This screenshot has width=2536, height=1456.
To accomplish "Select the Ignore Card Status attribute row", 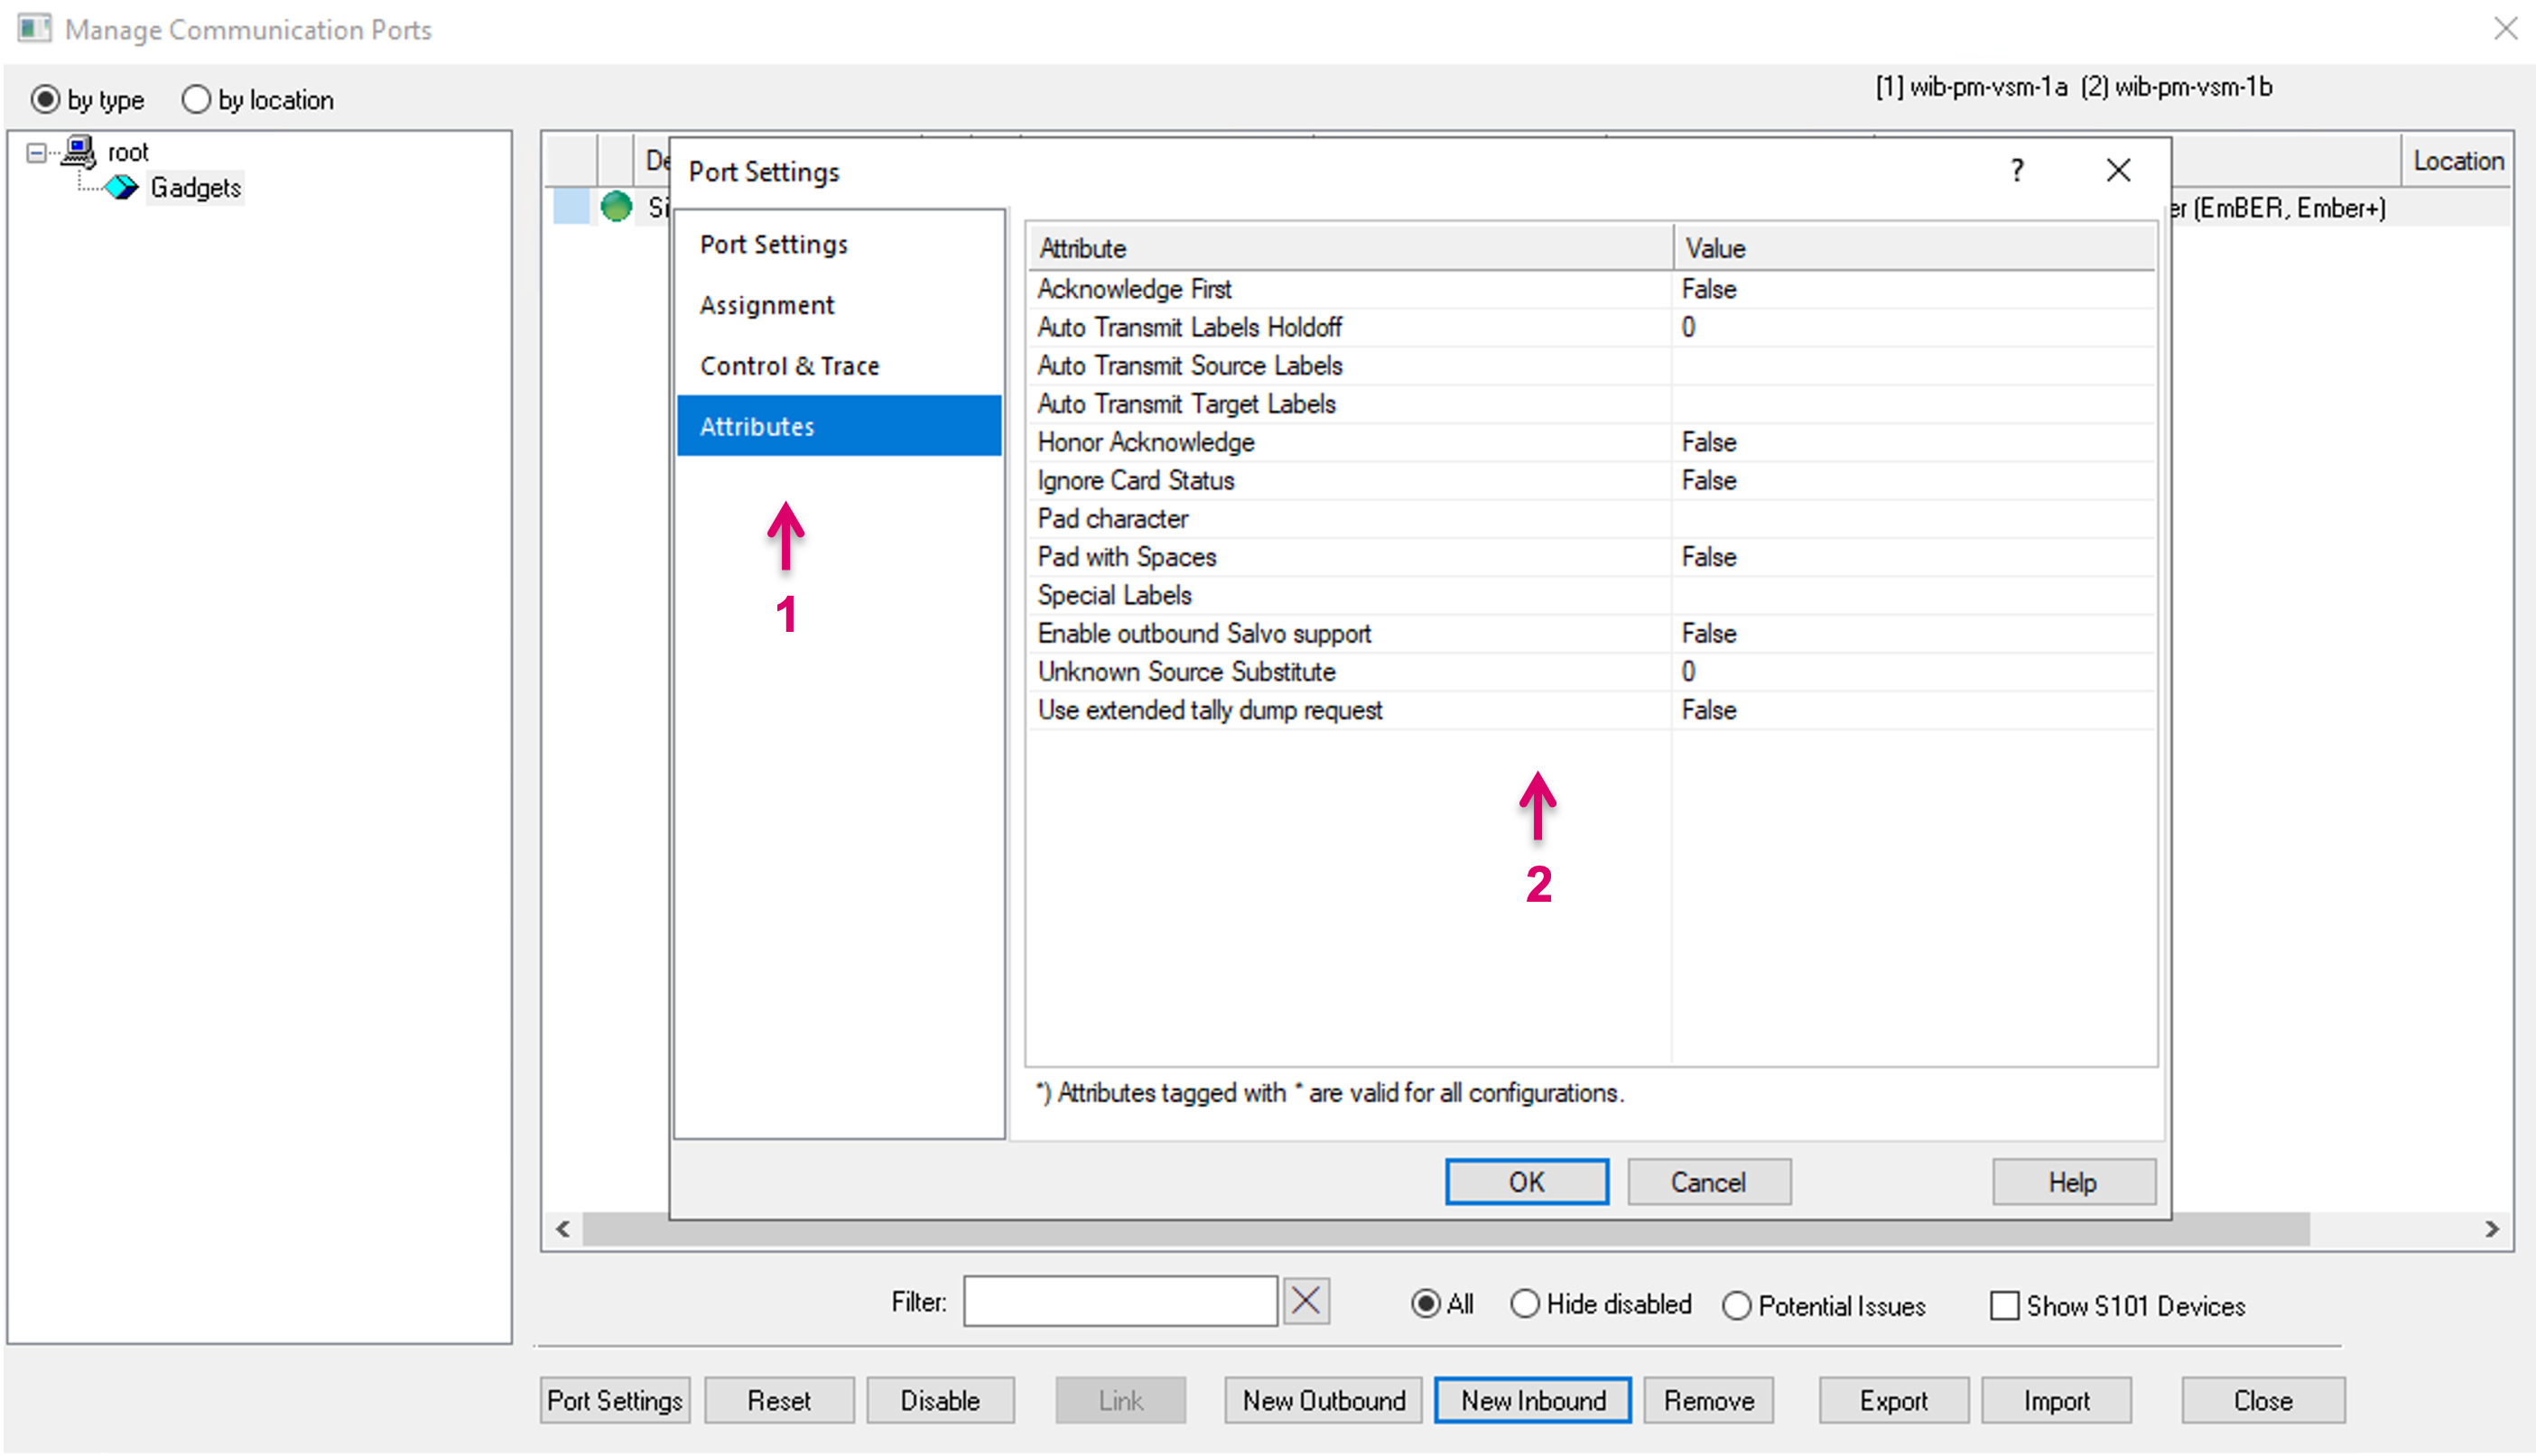I will tap(1135, 480).
